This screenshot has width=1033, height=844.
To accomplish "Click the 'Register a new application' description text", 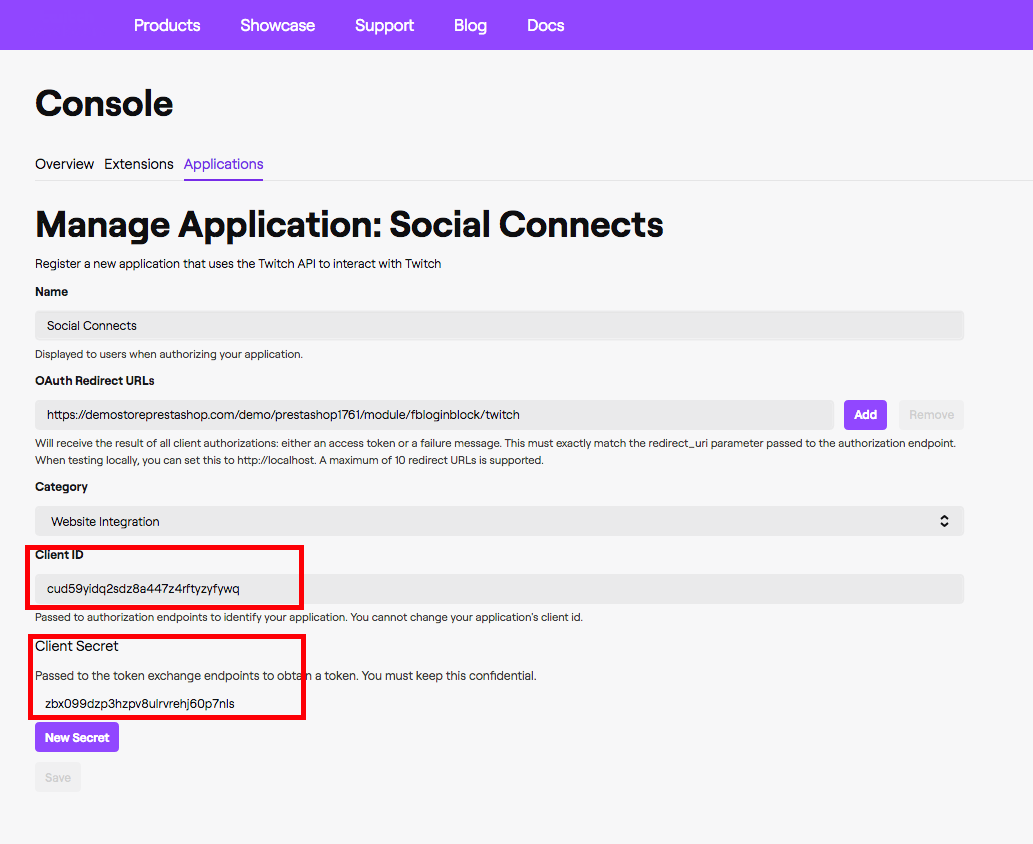I will tap(238, 264).
